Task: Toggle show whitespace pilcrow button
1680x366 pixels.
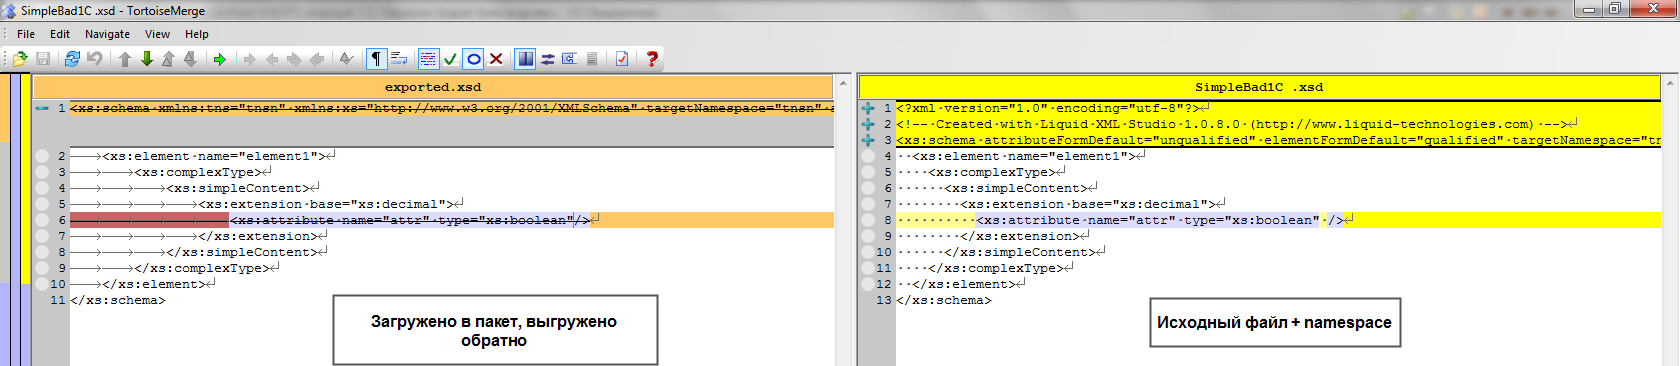Action: tap(376, 59)
